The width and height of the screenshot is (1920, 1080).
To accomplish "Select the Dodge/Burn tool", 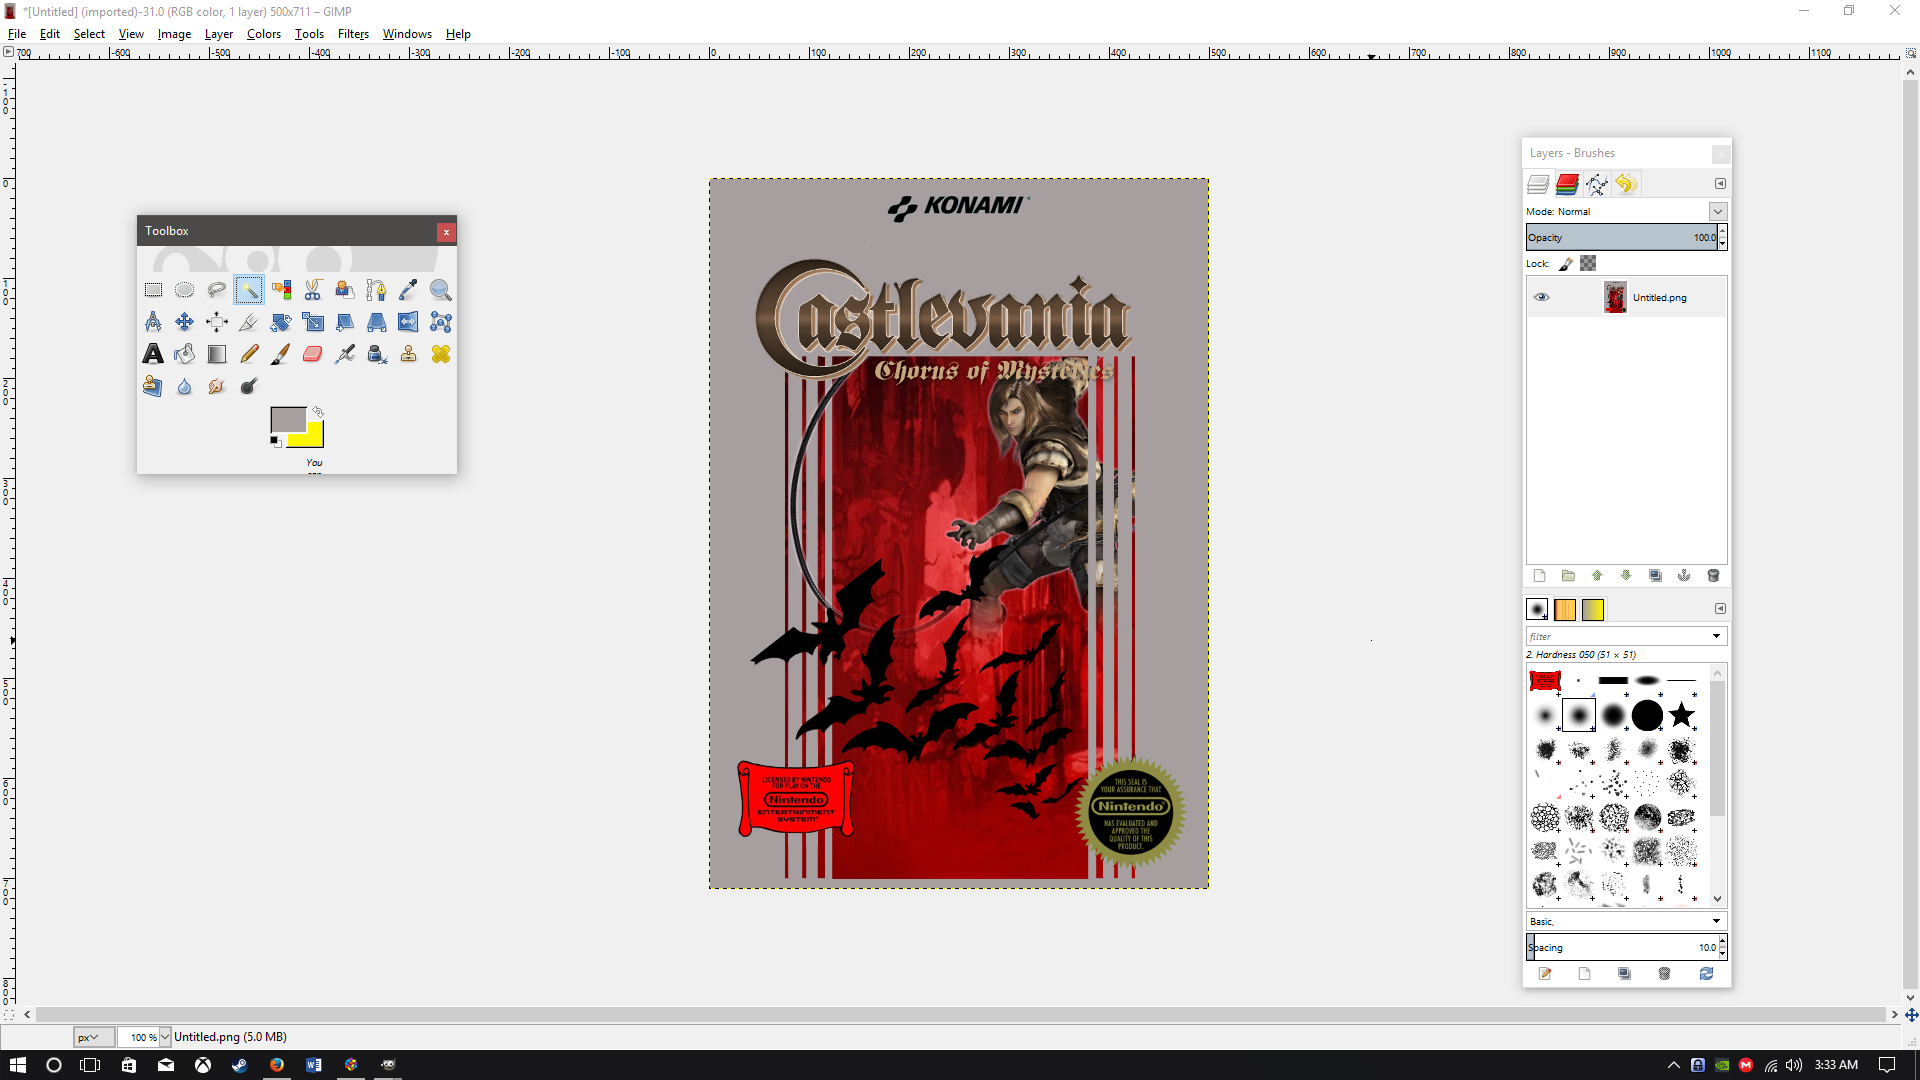I will coord(249,386).
